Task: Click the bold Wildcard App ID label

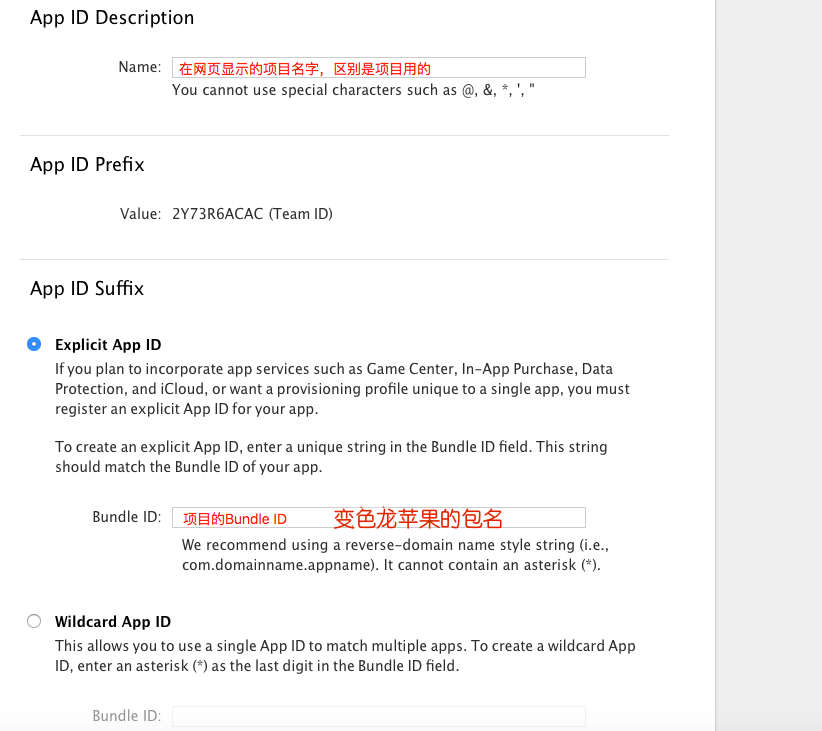Action: 113,622
